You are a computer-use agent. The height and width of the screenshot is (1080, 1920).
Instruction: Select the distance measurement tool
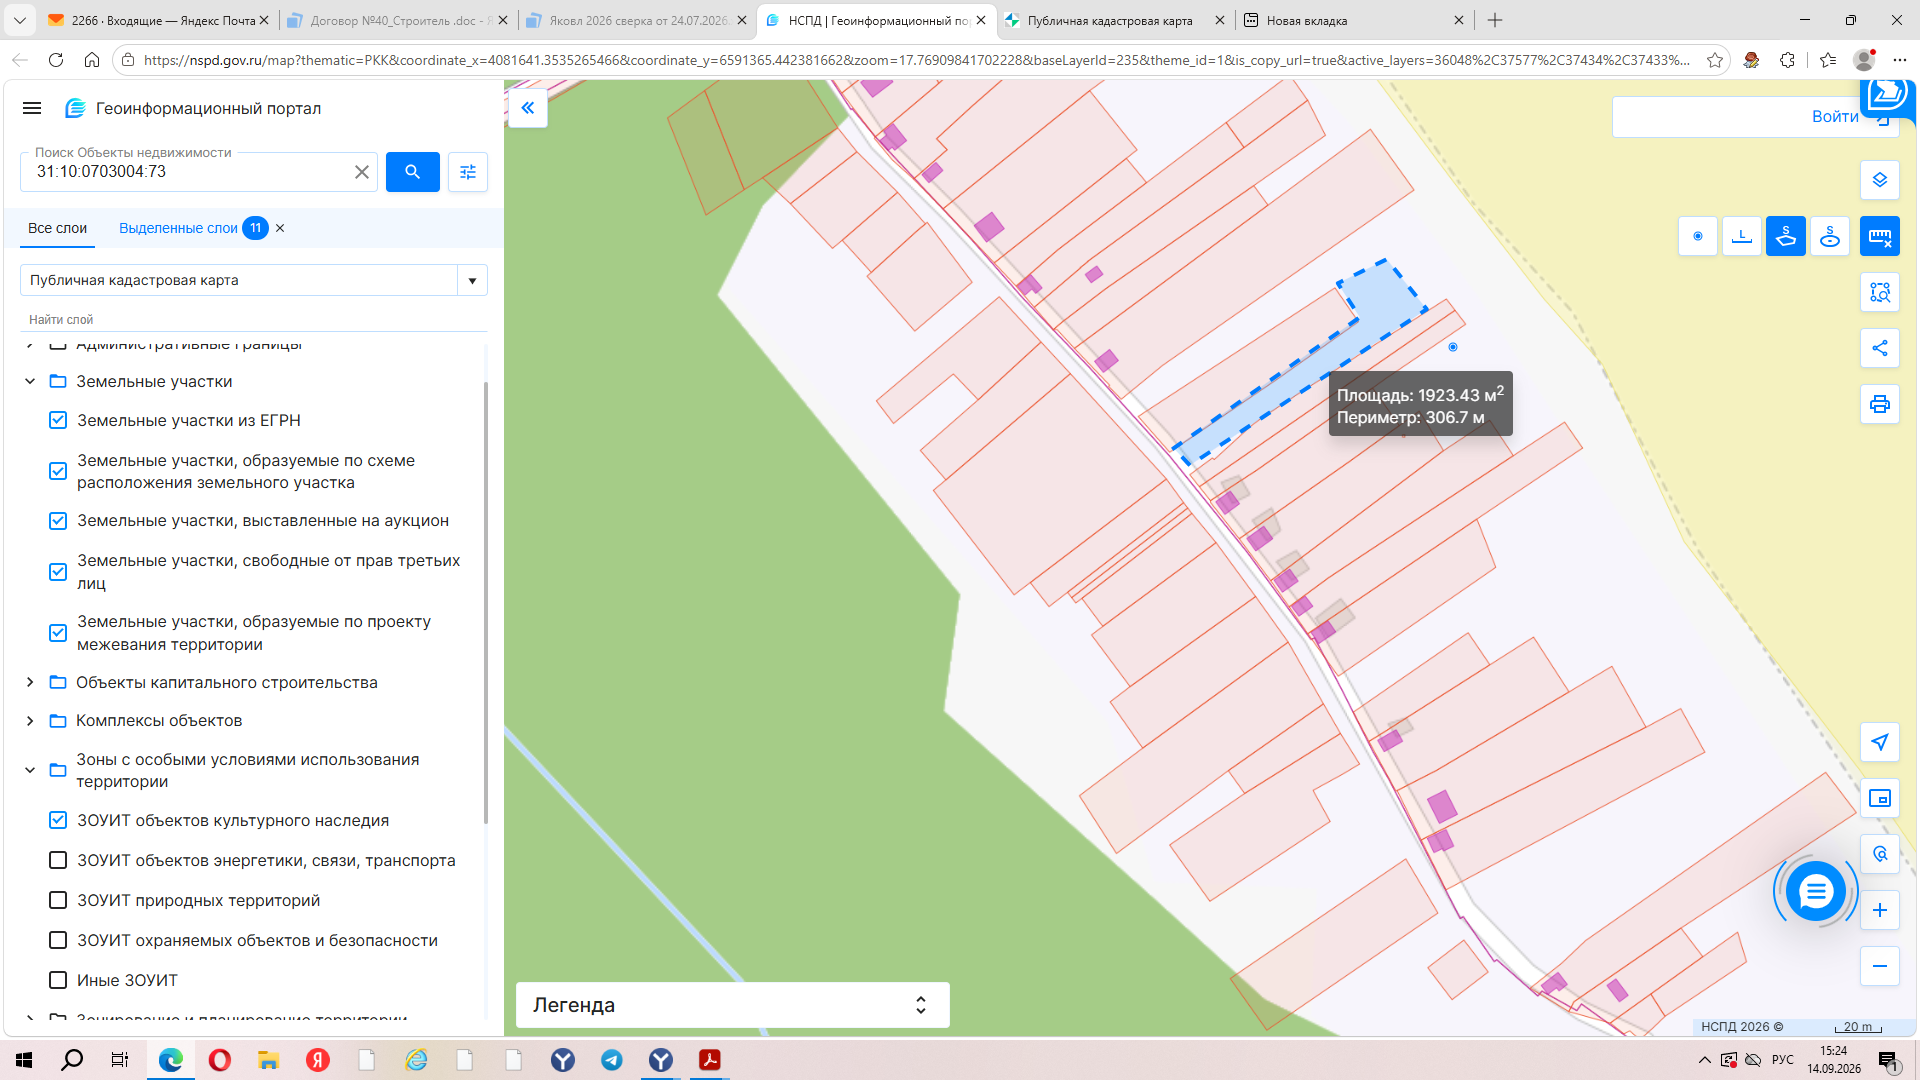tap(1742, 236)
